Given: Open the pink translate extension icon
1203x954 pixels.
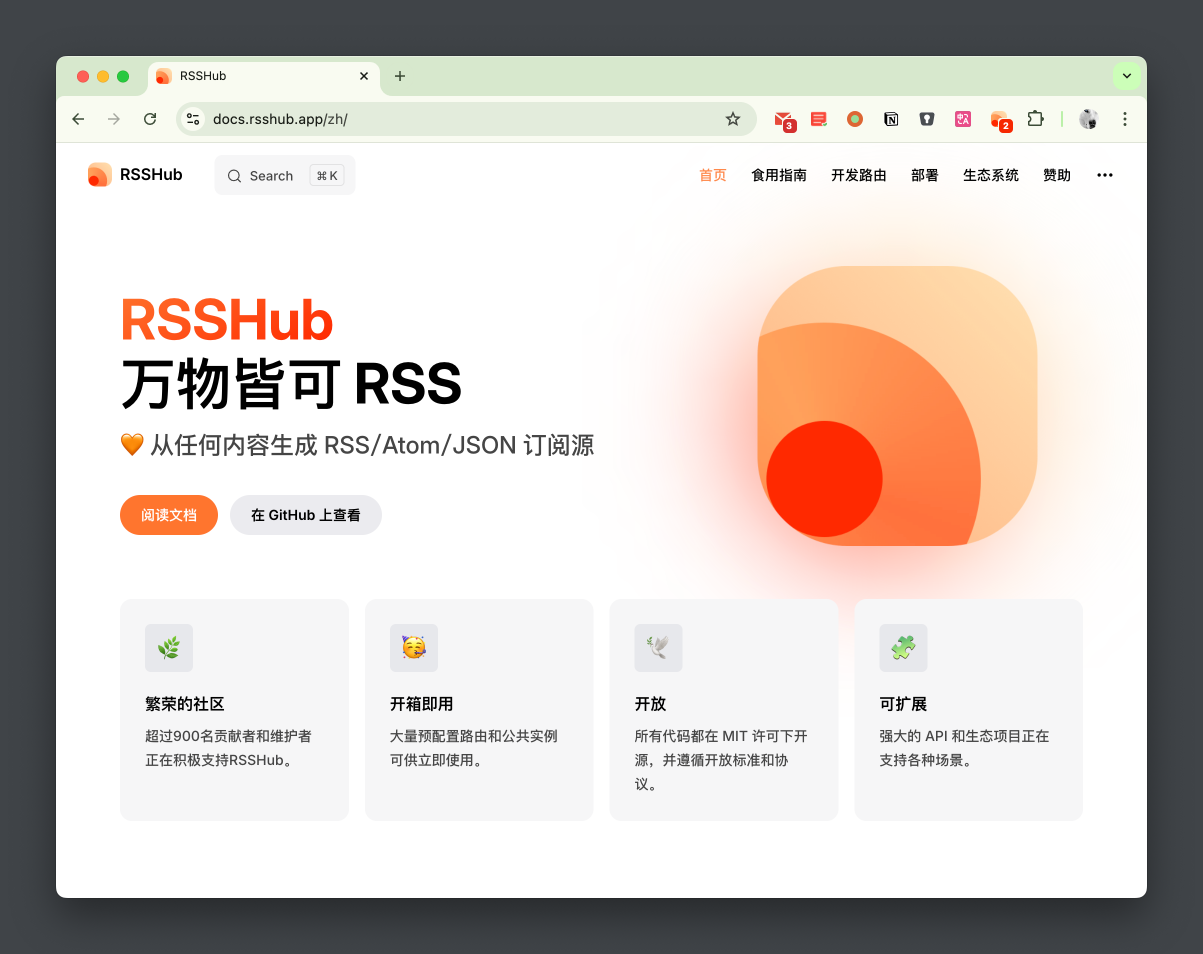Looking at the screenshot, I should pyautogui.click(x=963, y=119).
